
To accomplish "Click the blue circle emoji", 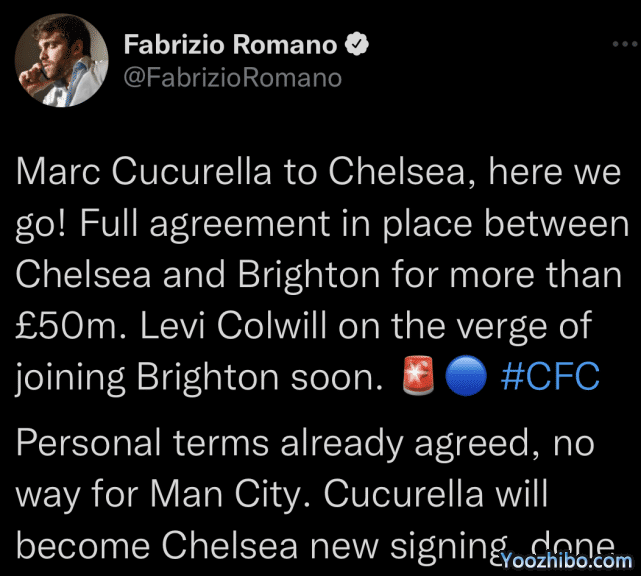I will 465,377.
